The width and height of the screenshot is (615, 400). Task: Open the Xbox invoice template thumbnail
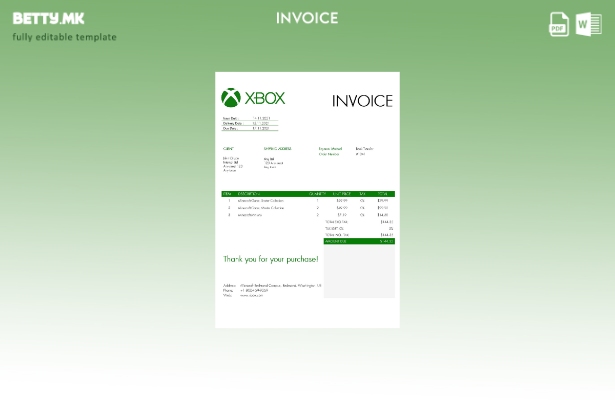point(307,200)
